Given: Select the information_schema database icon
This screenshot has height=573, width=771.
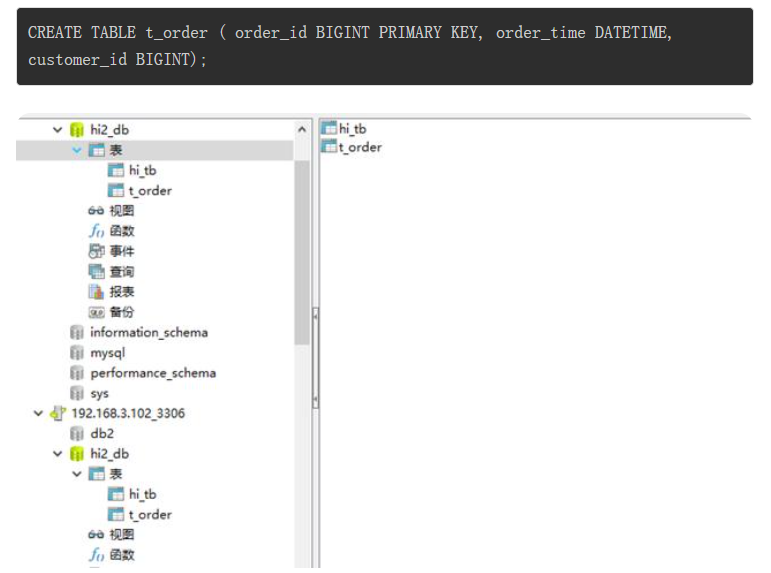Looking at the screenshot, I should tap(77, 332).
